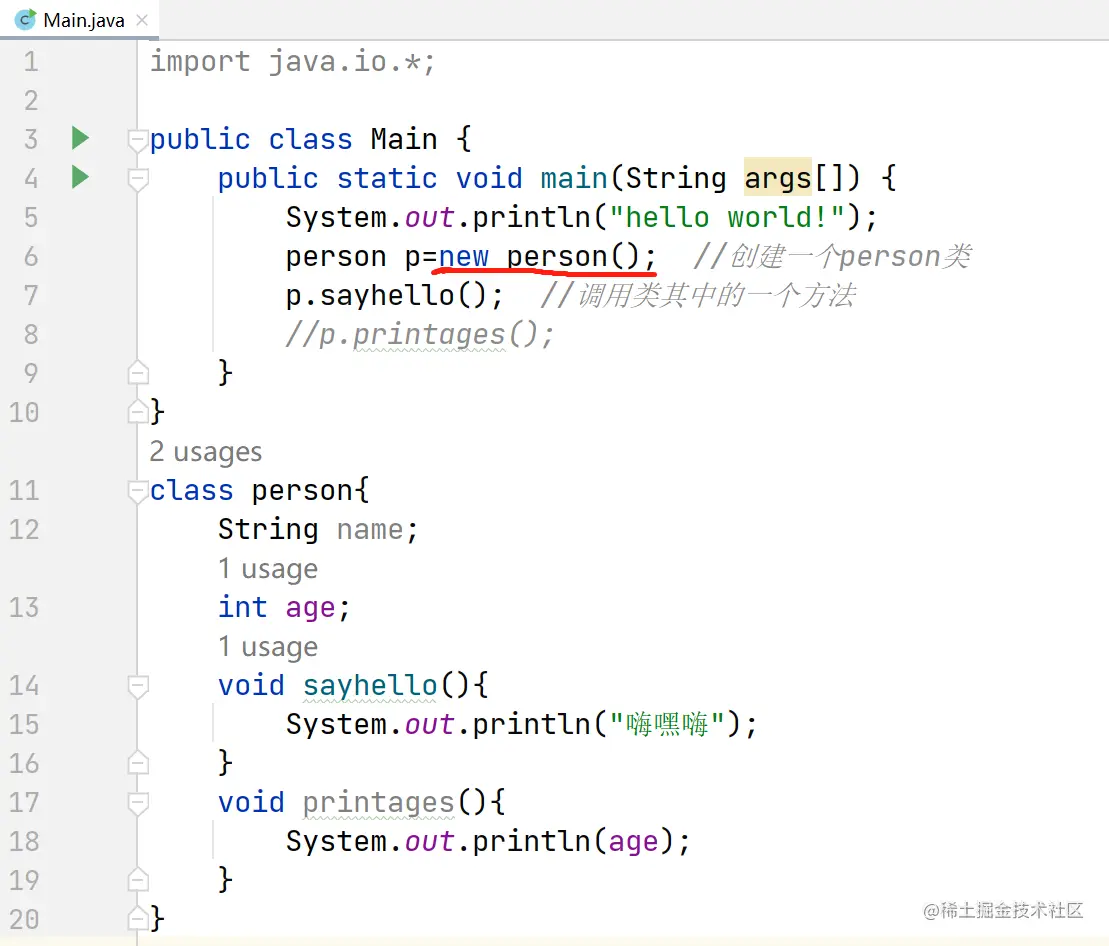Click line number 6 in the gutter
The image size is (1109, 946).
[30, 257]
